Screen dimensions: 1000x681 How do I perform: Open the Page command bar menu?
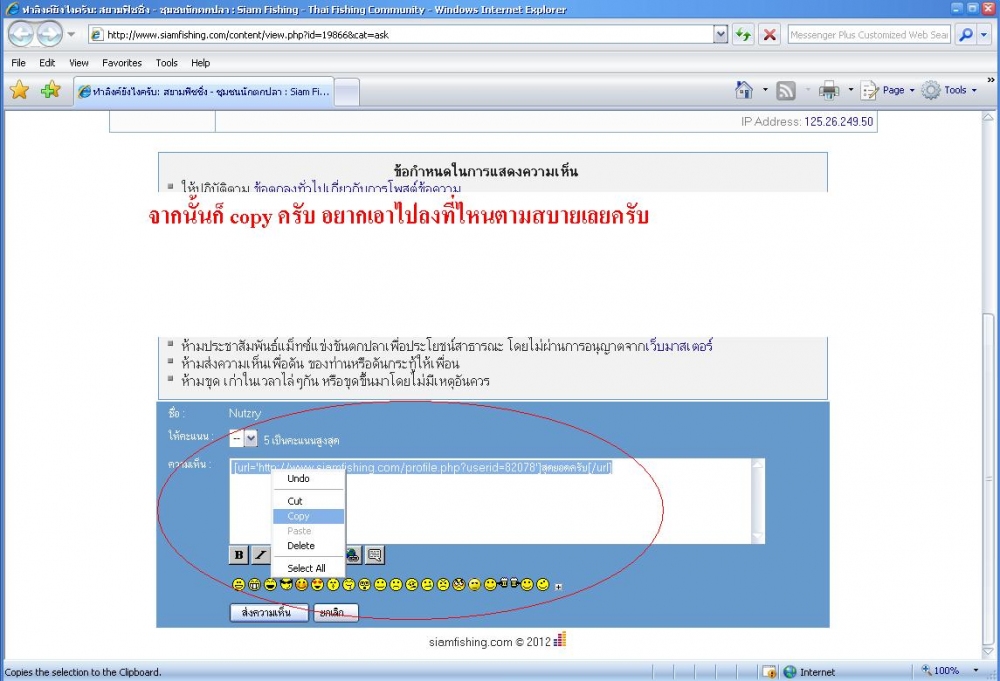pos(888,91)
